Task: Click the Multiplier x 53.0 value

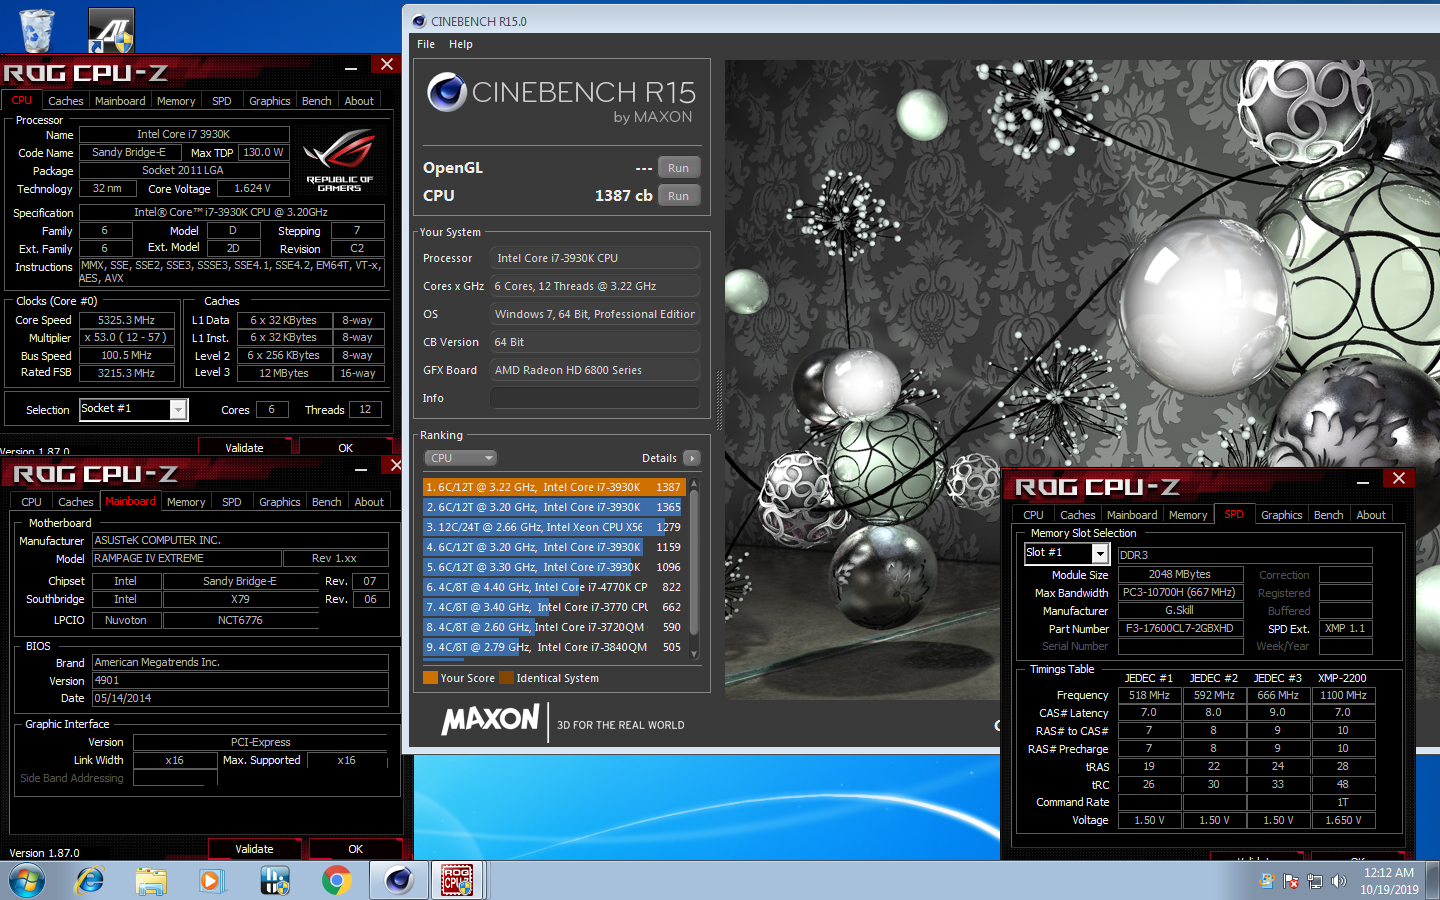Action: [x=127, y=338]
